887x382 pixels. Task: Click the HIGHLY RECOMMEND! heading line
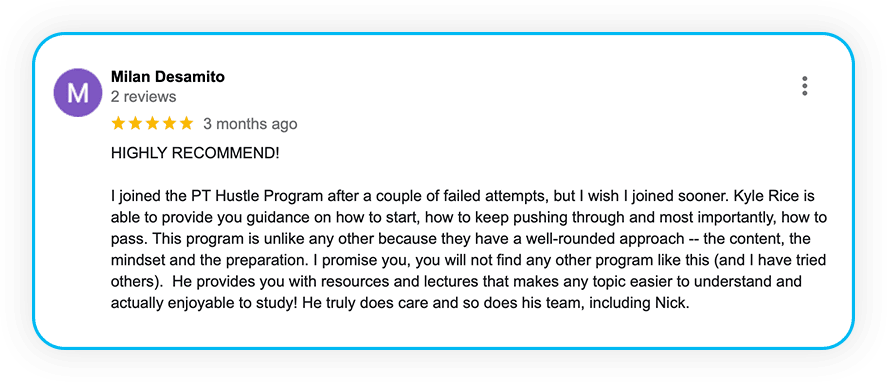coord(195,153)
